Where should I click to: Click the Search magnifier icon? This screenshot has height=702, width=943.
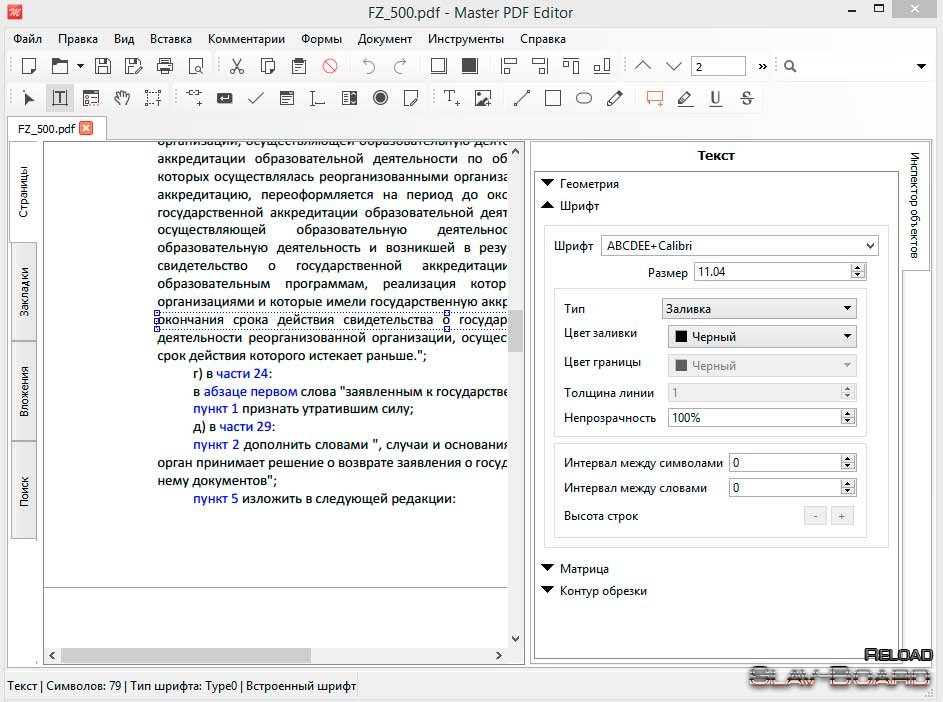790,66
